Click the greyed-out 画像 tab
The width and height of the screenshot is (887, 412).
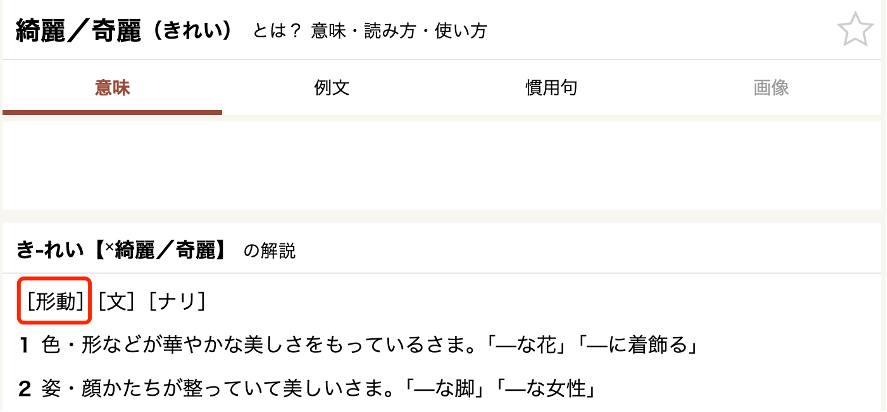[771, 88]
